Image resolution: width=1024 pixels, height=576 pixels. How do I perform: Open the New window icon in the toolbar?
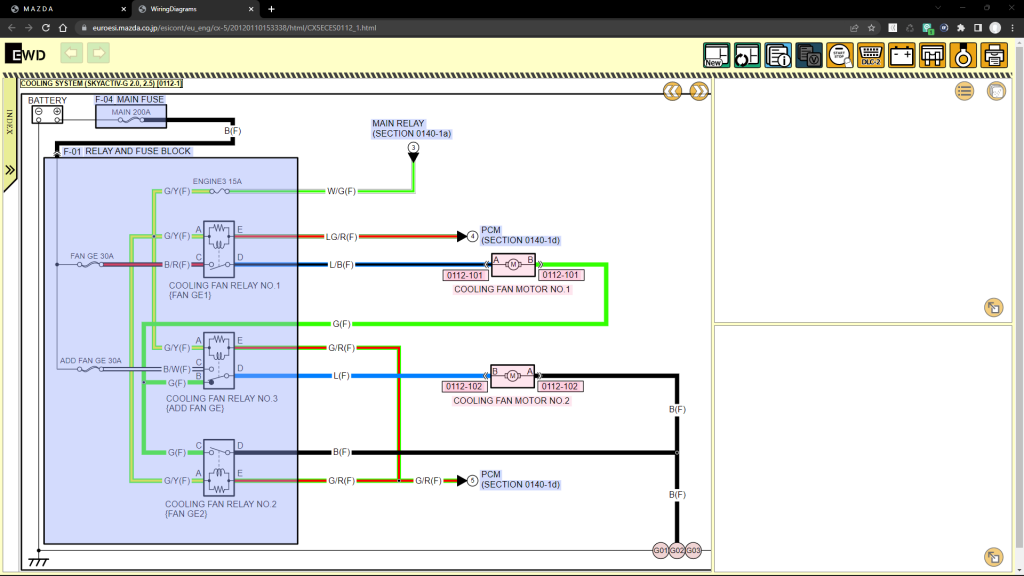click(716, 56)
